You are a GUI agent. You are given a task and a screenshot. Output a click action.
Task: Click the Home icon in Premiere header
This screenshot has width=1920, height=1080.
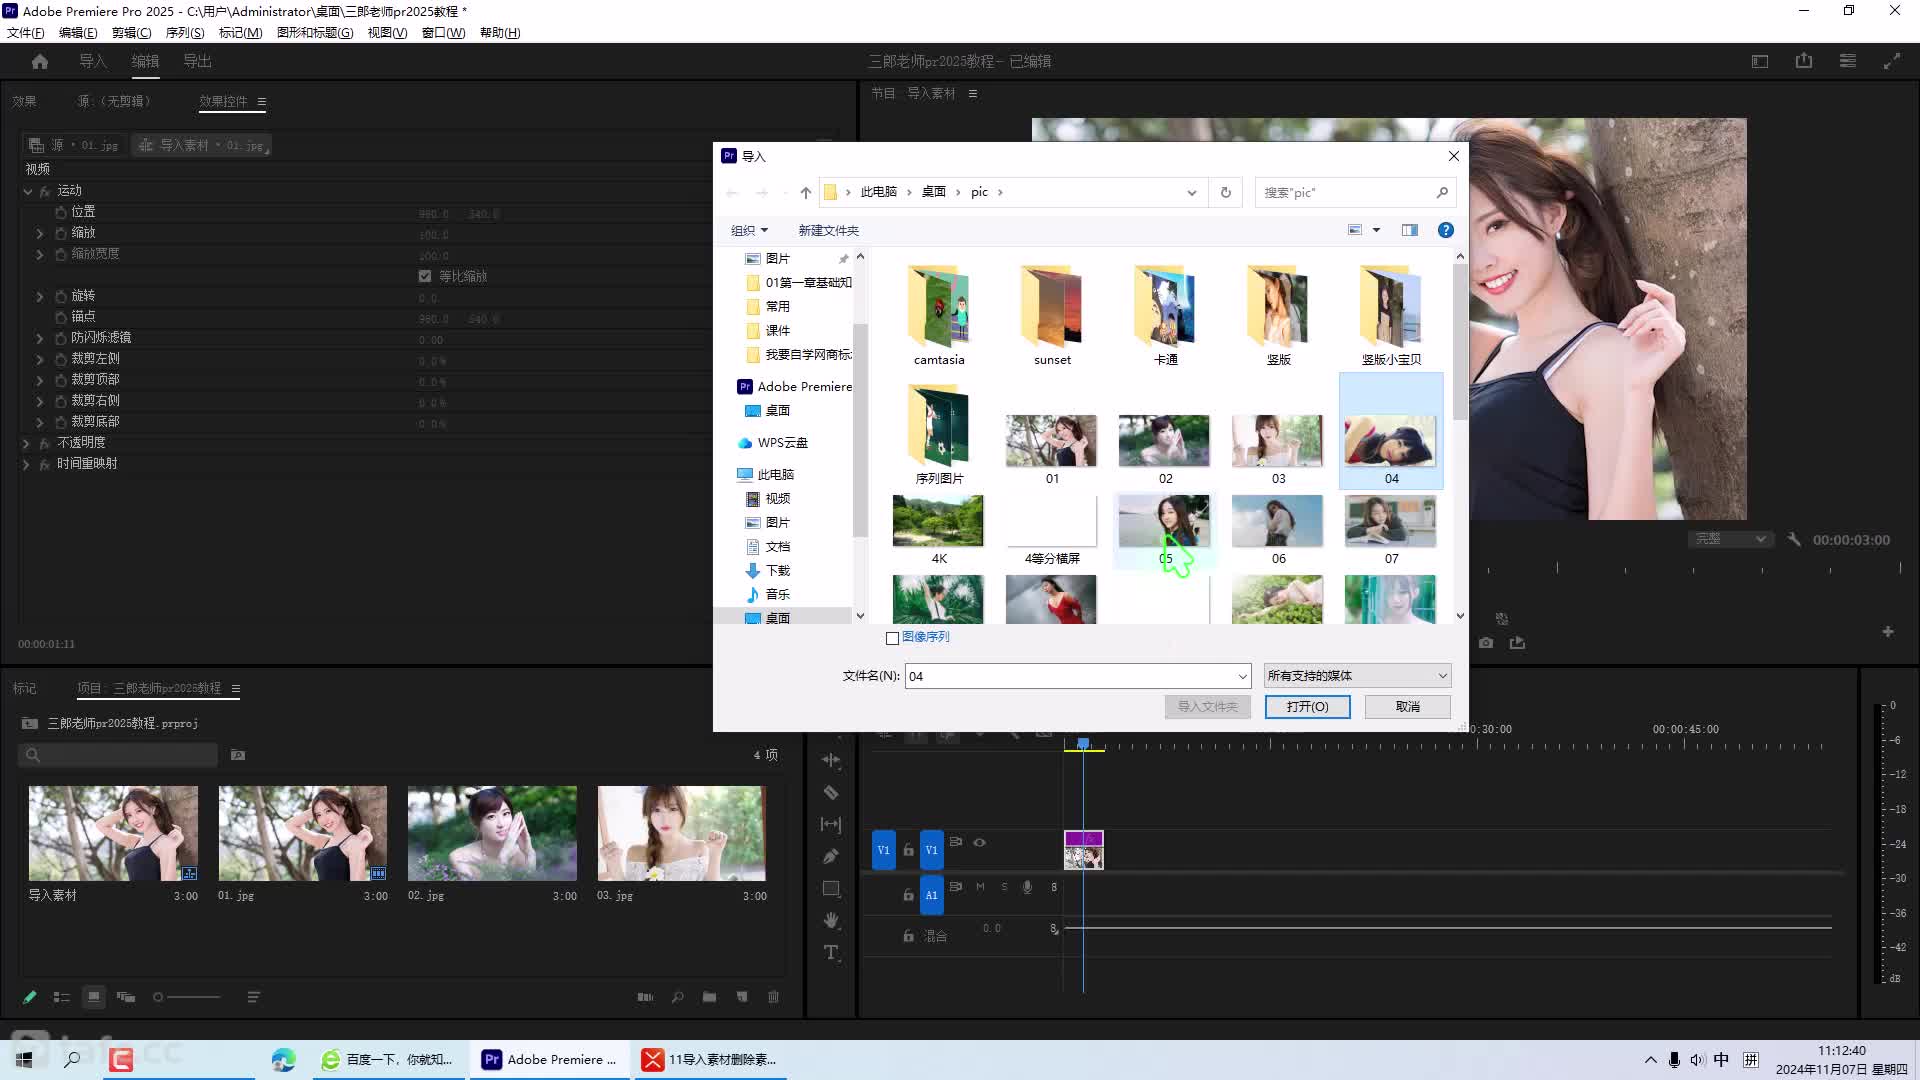pos(40,61)
